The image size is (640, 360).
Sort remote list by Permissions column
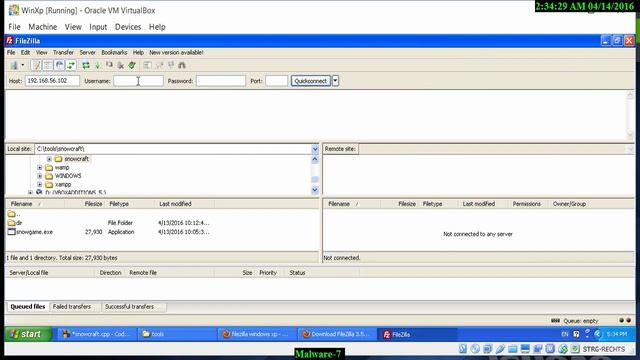(527, 204)
